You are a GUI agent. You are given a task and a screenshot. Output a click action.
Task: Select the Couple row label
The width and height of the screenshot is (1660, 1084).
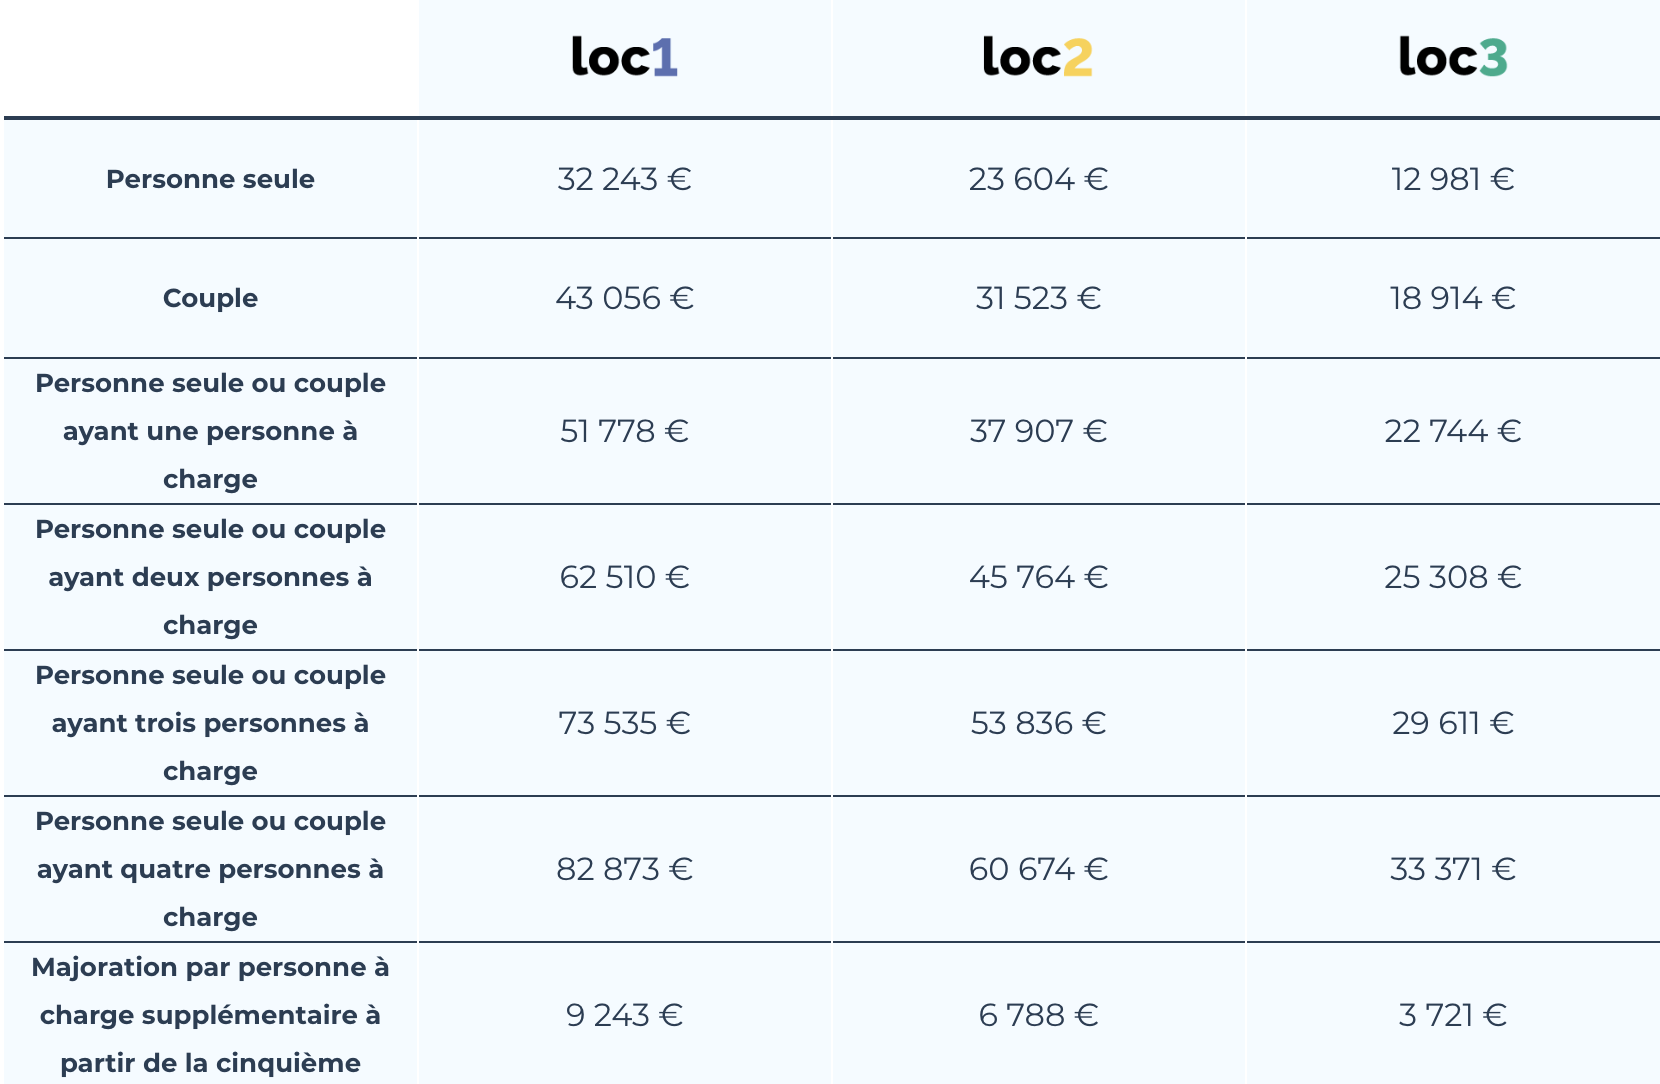click(x=210, y=298)
